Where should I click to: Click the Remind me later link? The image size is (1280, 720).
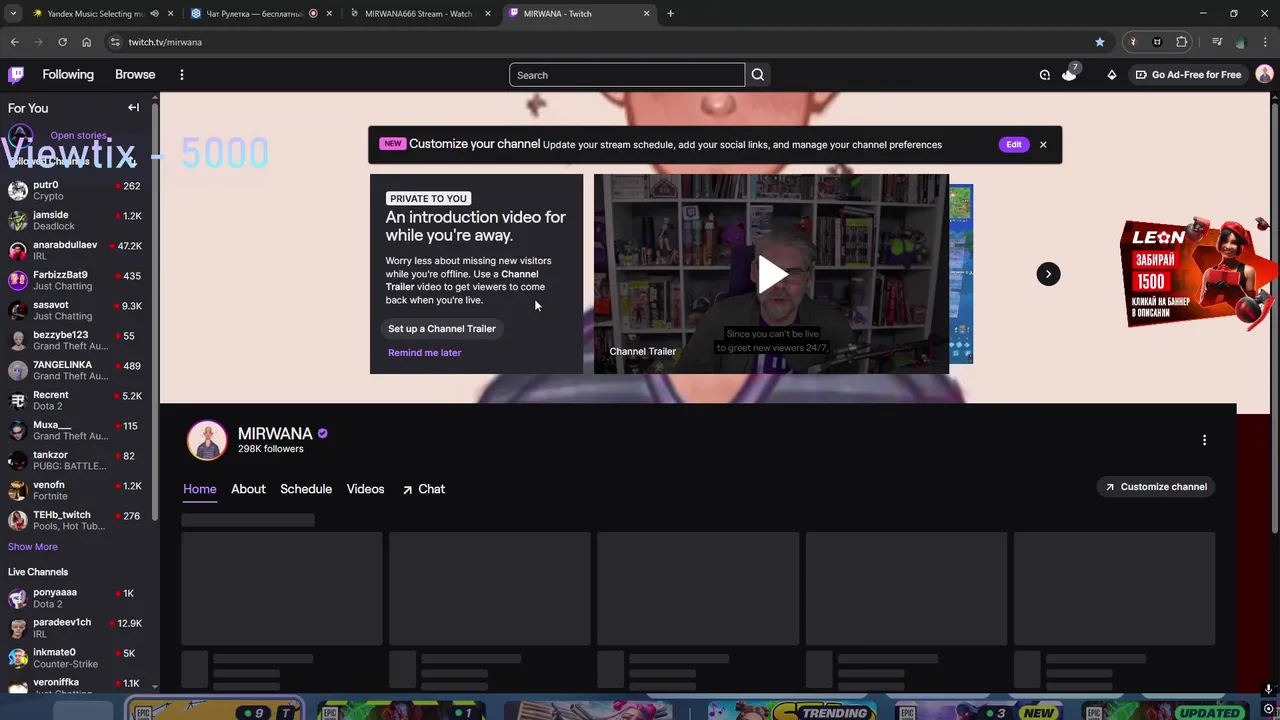(425, 352)
